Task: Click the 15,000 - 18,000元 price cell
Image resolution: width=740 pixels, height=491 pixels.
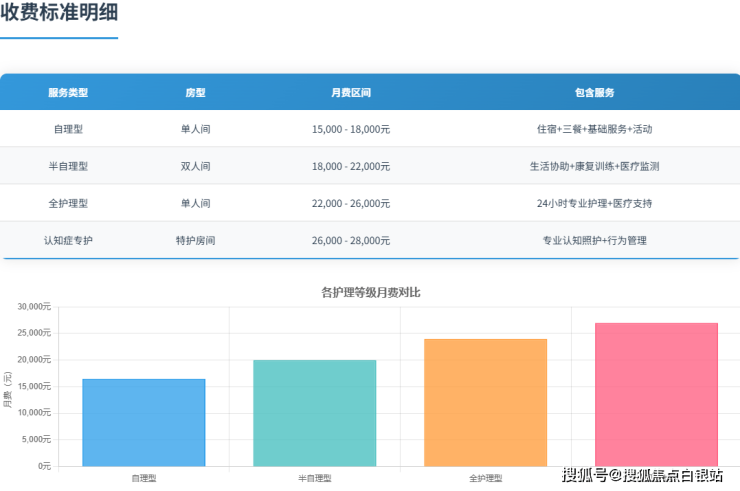Action: (351, 129)
